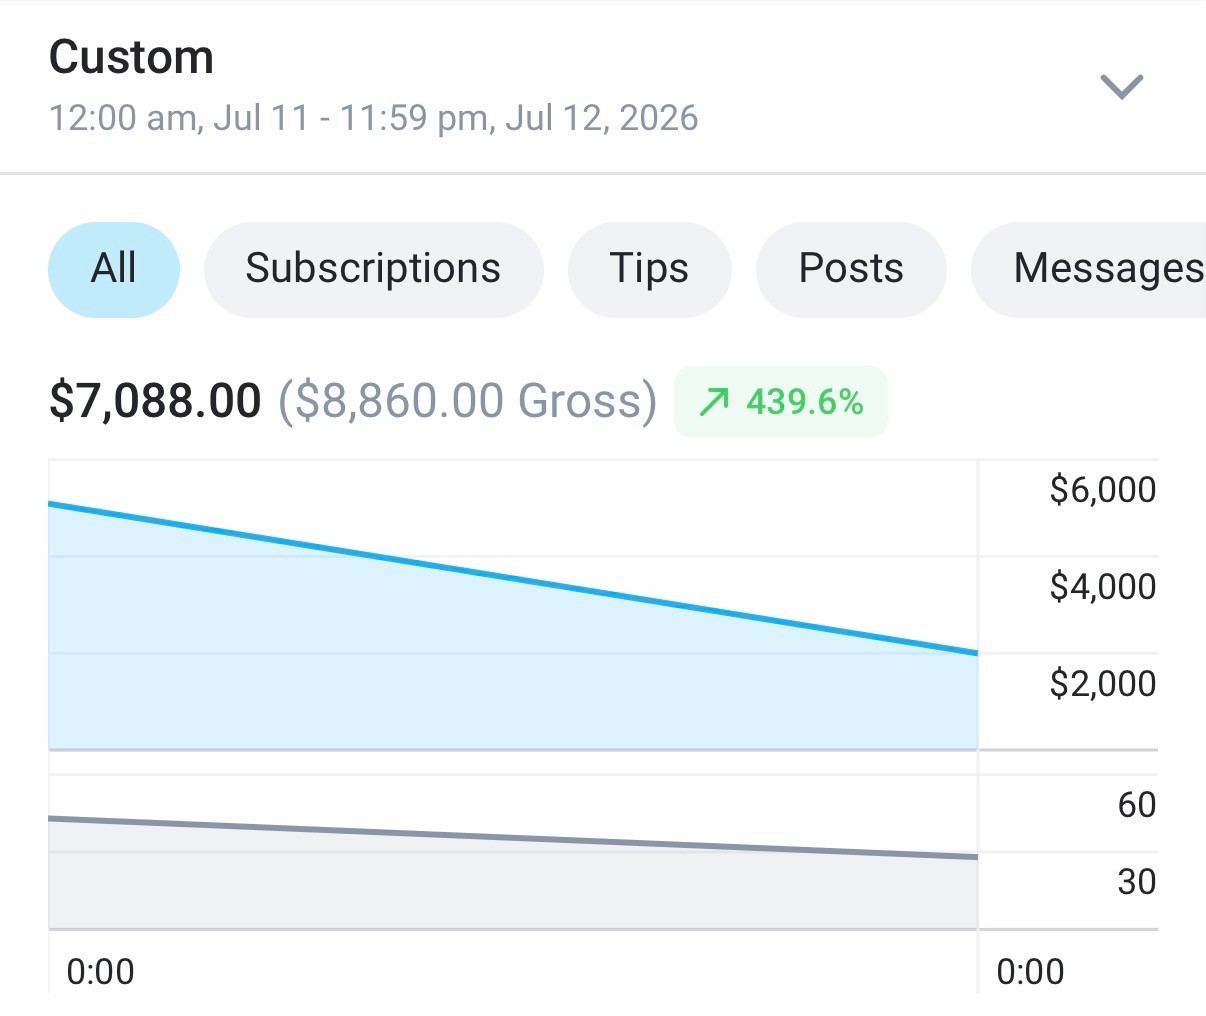Click the $6,000 axis label

pos(1103,490)
